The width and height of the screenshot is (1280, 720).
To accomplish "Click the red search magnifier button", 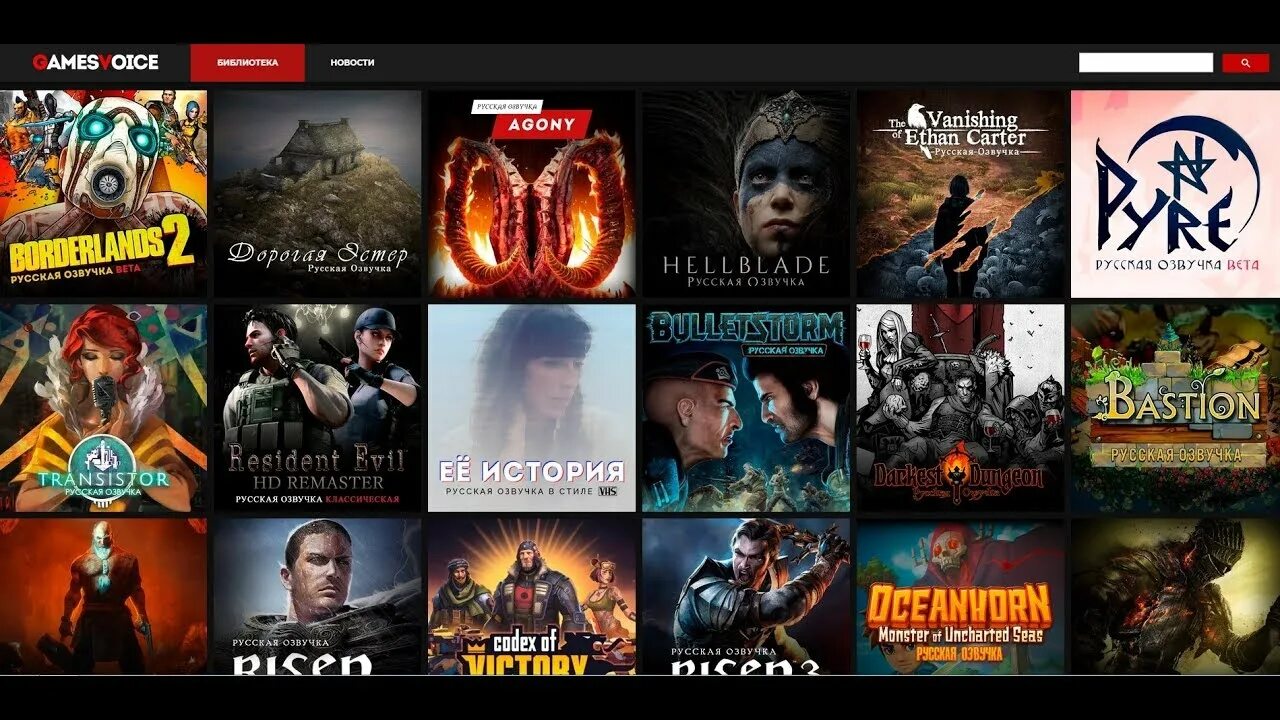I will pyautogui.click(x=1245, y=63).
